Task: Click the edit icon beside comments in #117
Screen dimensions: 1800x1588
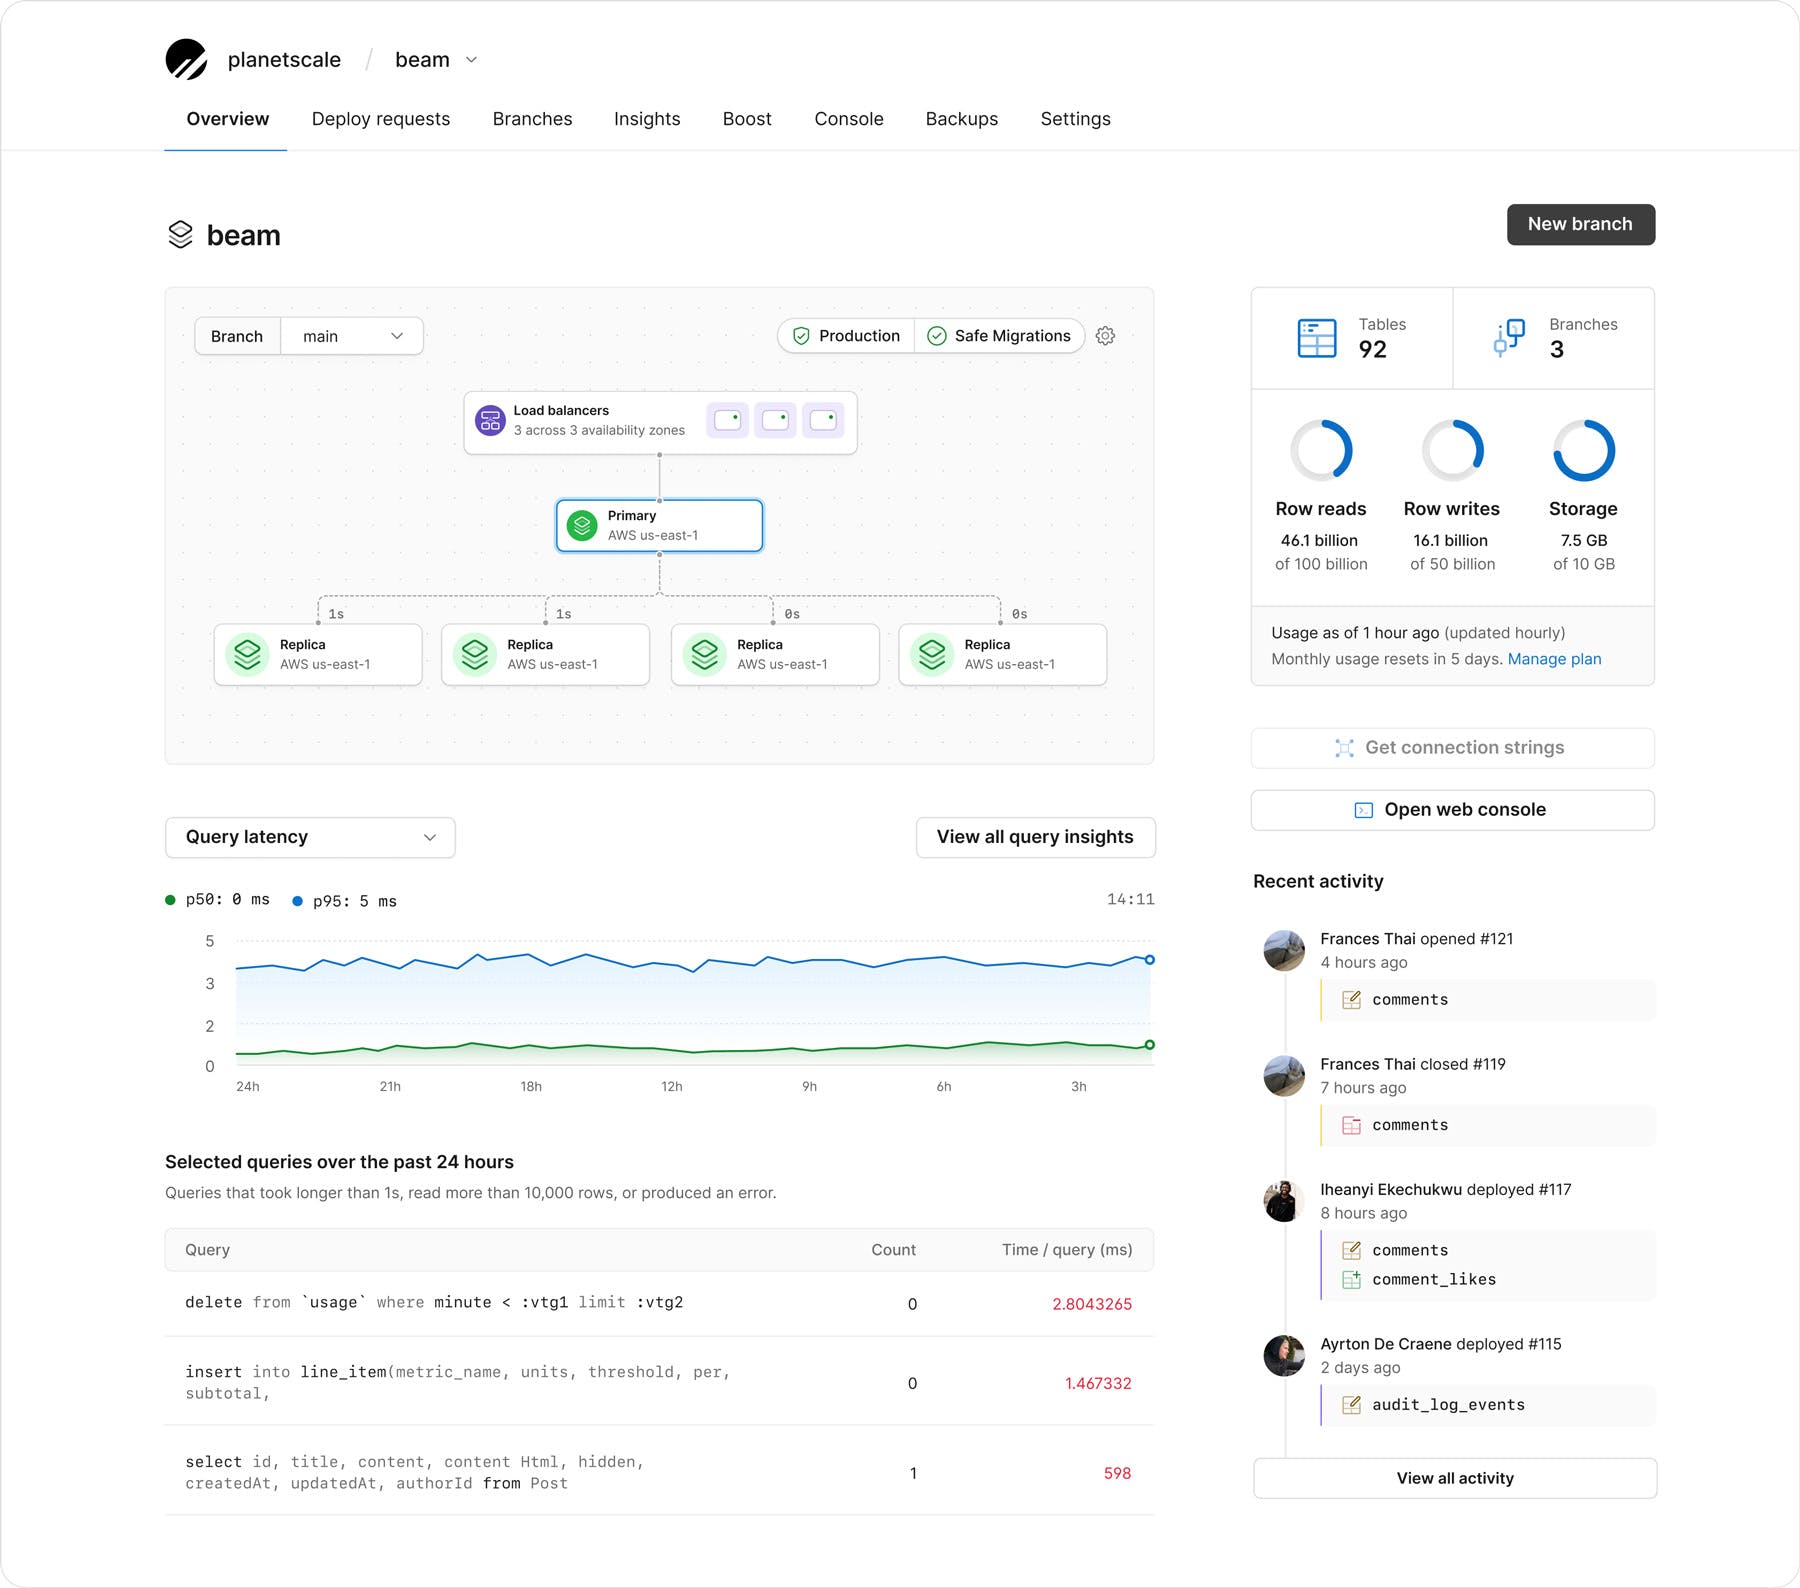Action: [x=1351, y=1250]
